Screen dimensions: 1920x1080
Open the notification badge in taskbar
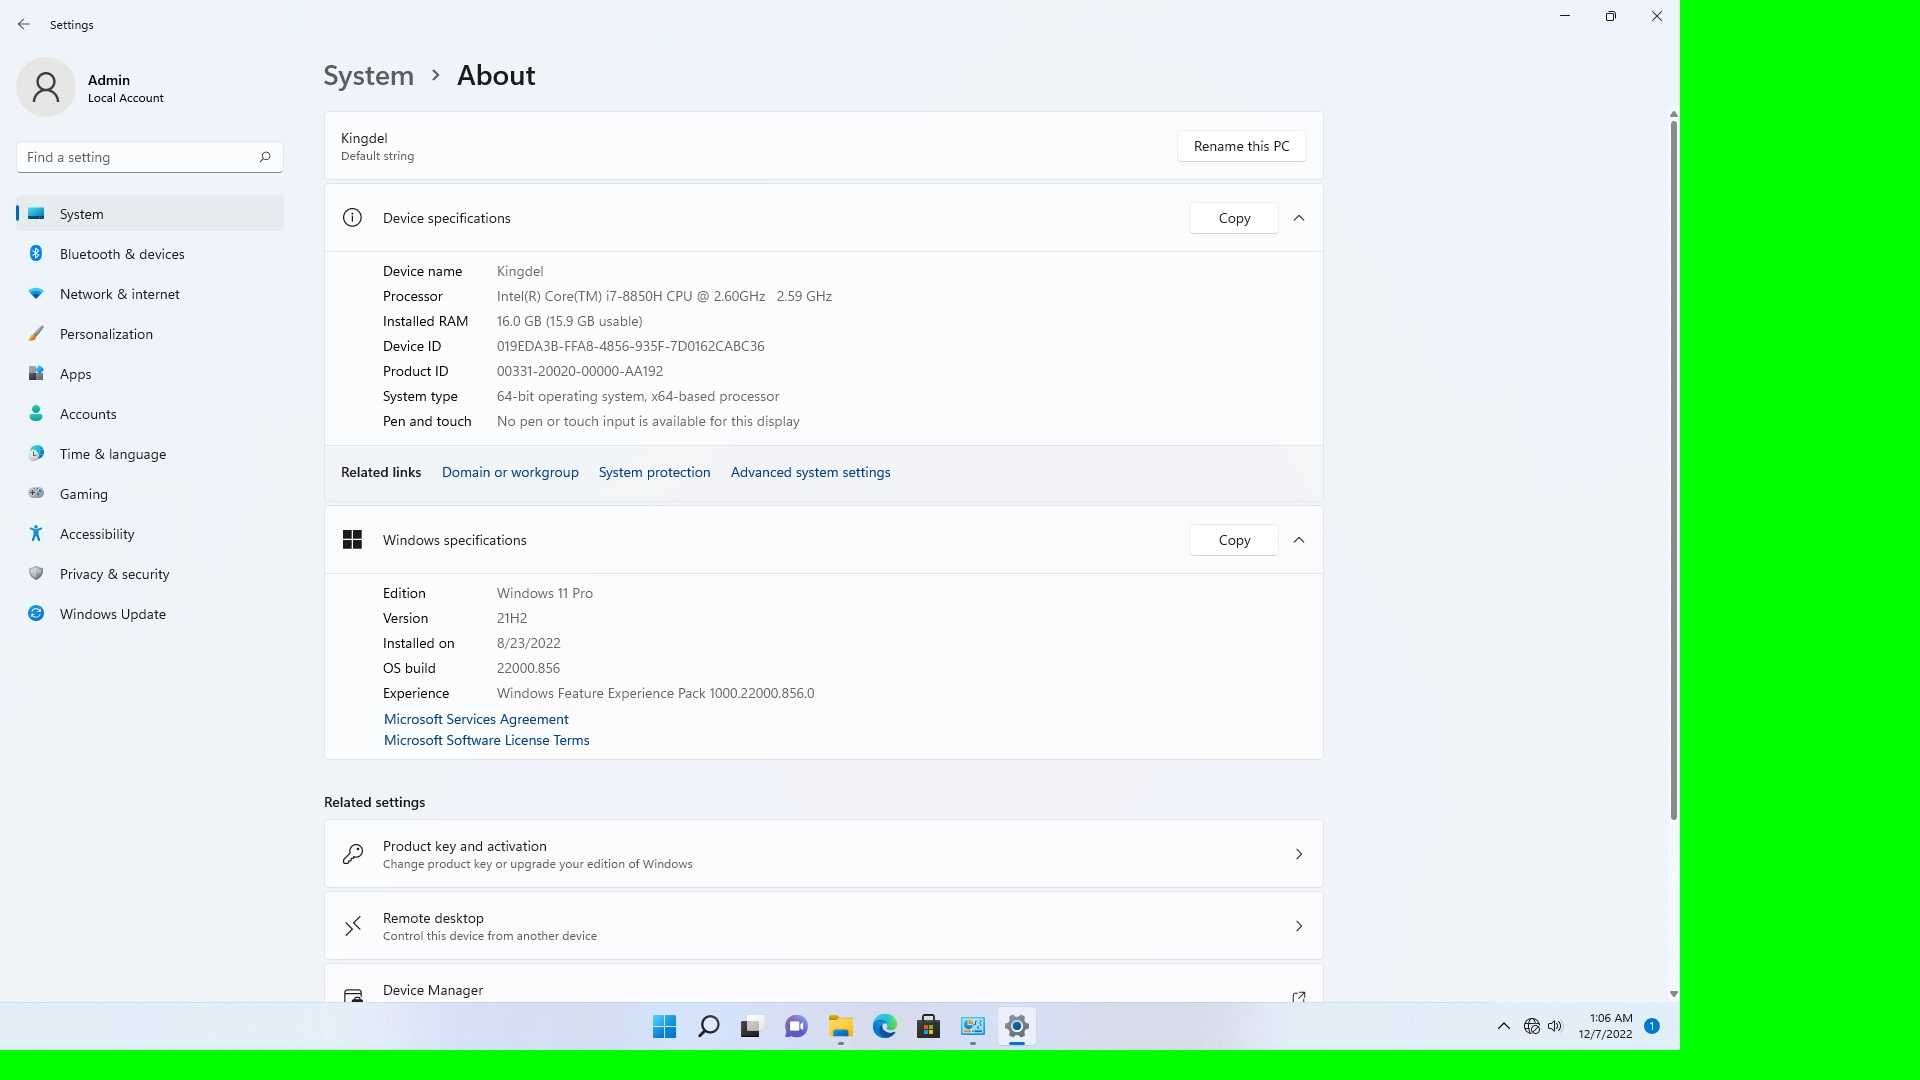click(1652, 1026)
